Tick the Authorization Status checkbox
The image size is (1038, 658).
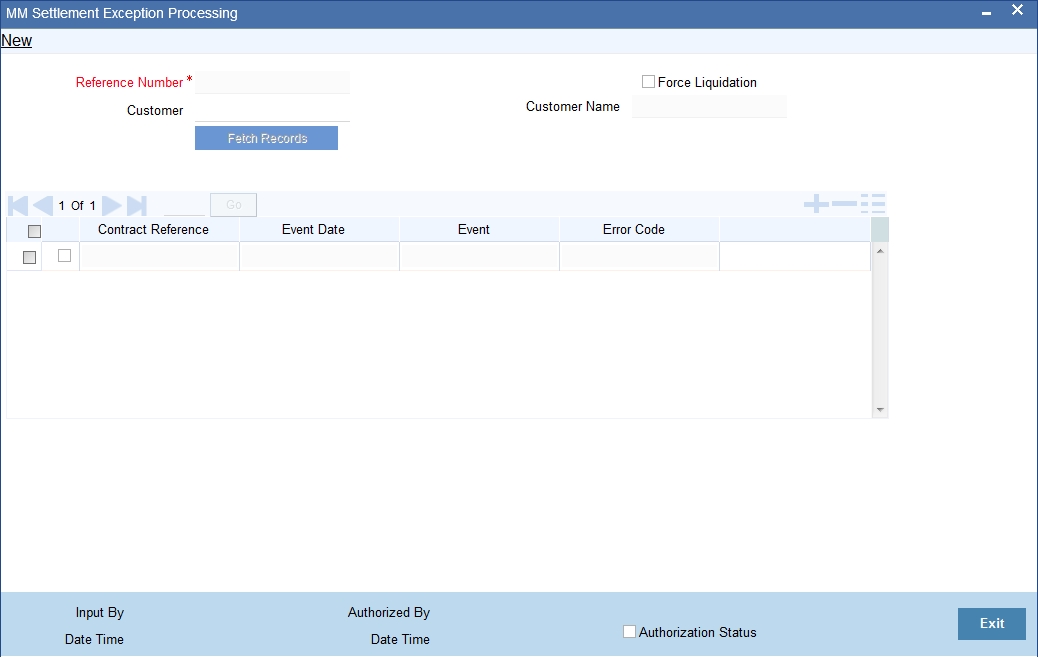pyautogui.click(x=629, y=632)
